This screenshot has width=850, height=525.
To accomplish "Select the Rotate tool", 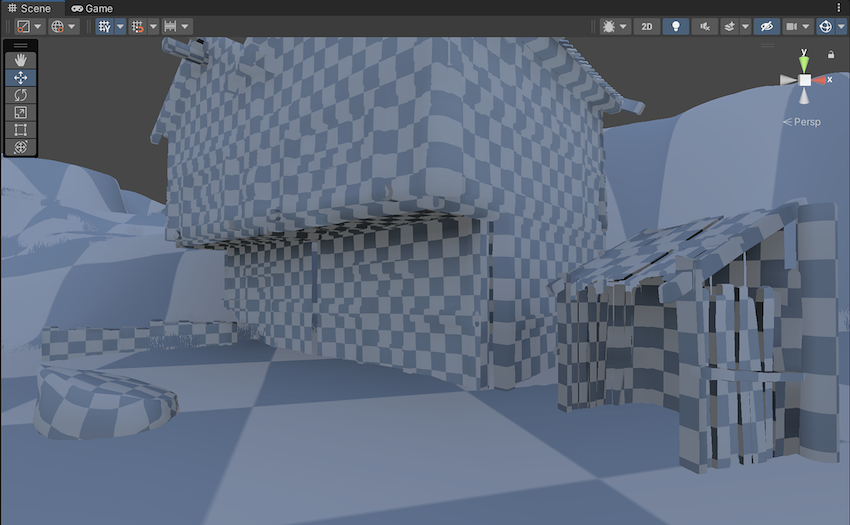I will tap(21, 95).
